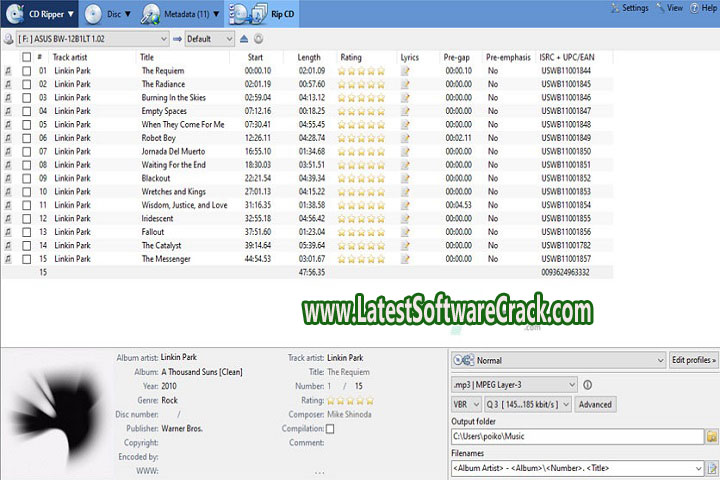Open the Metadata (11) menu
The image size is (720, 480).
[x=181, y=13]
